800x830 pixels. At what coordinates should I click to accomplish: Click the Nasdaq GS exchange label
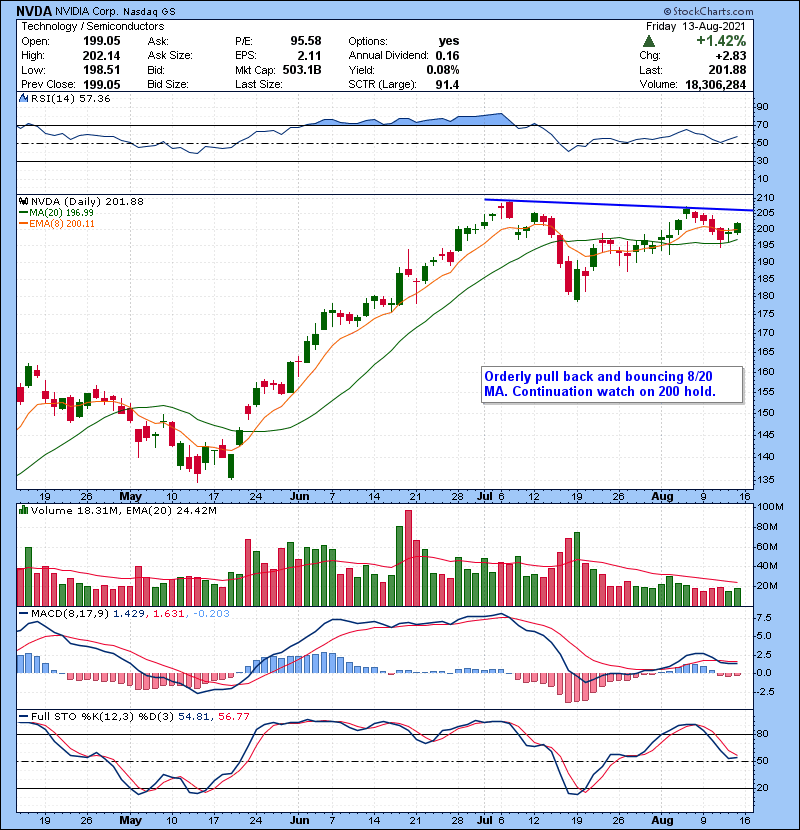(x=150, y=12)
